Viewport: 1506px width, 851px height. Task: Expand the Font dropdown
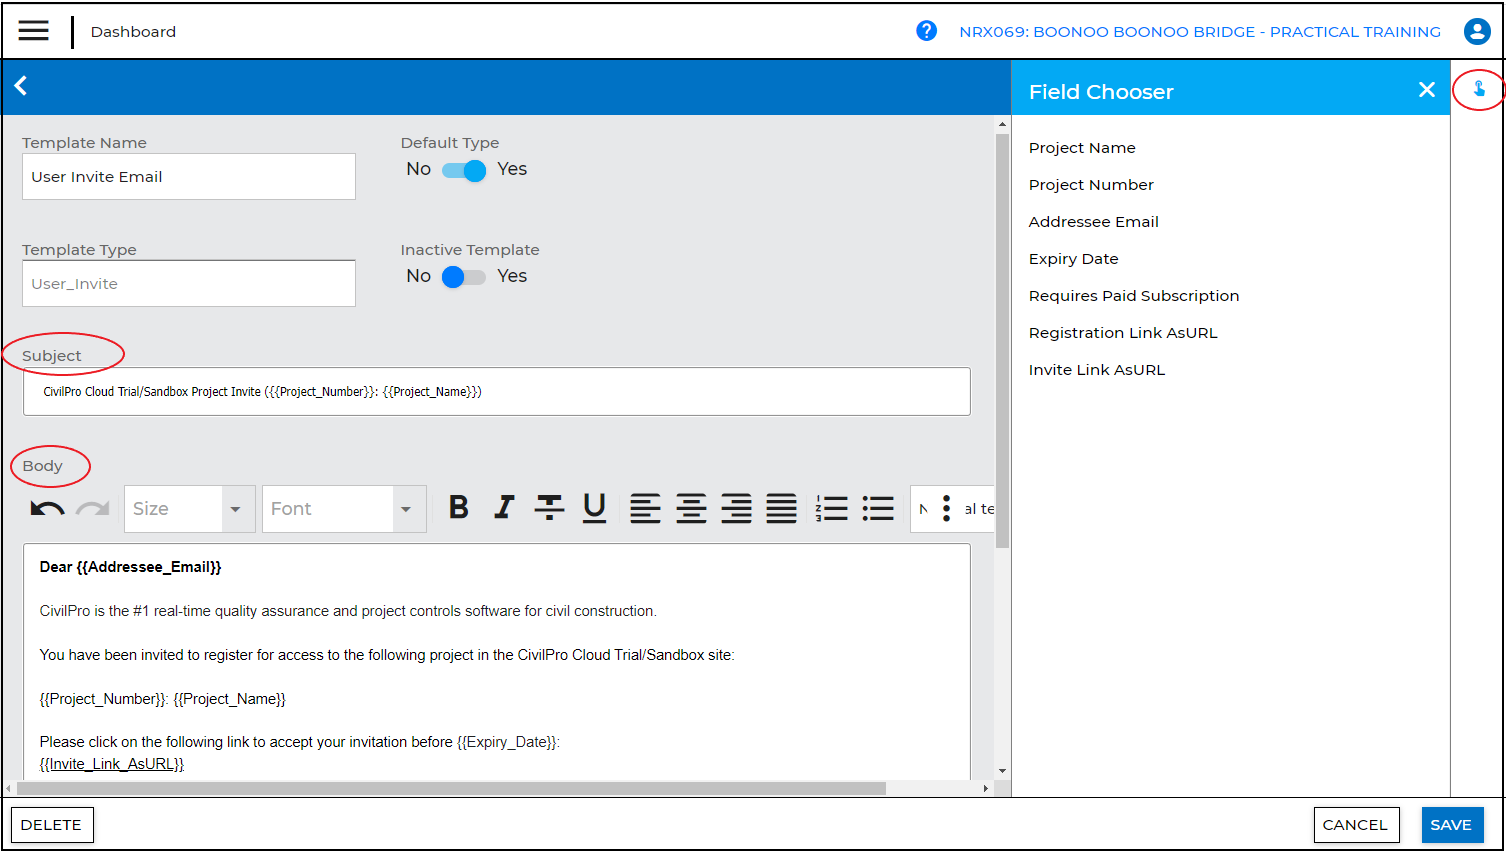[405, 509]
